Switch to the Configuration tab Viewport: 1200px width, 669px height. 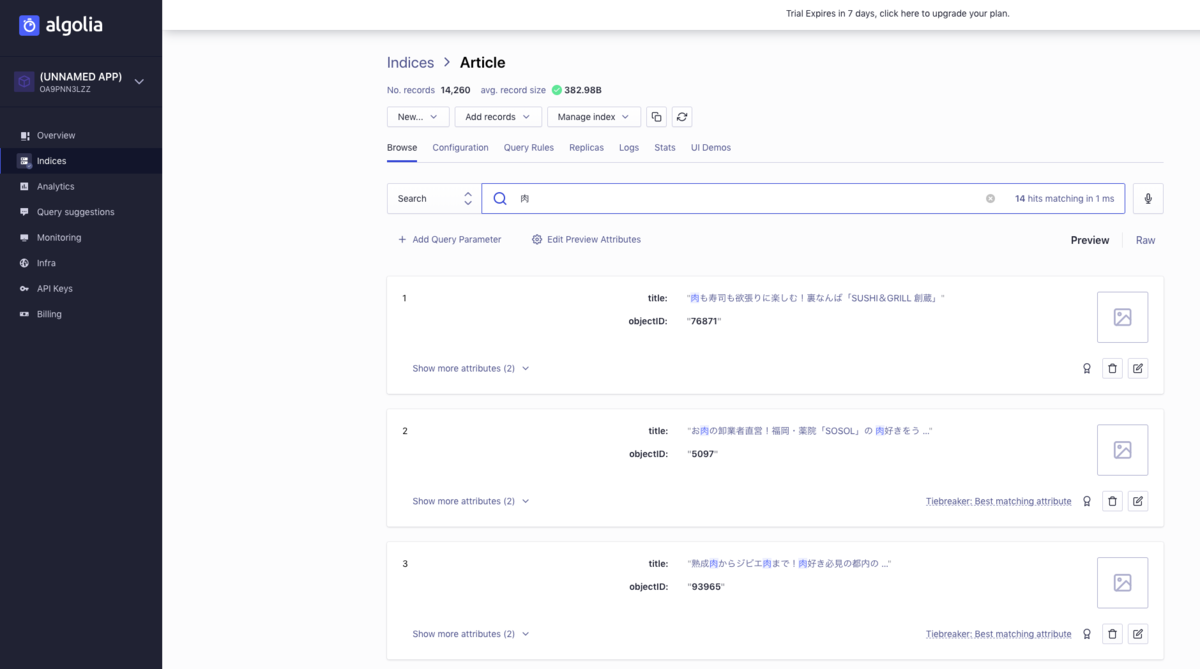[x=460, y=147]
